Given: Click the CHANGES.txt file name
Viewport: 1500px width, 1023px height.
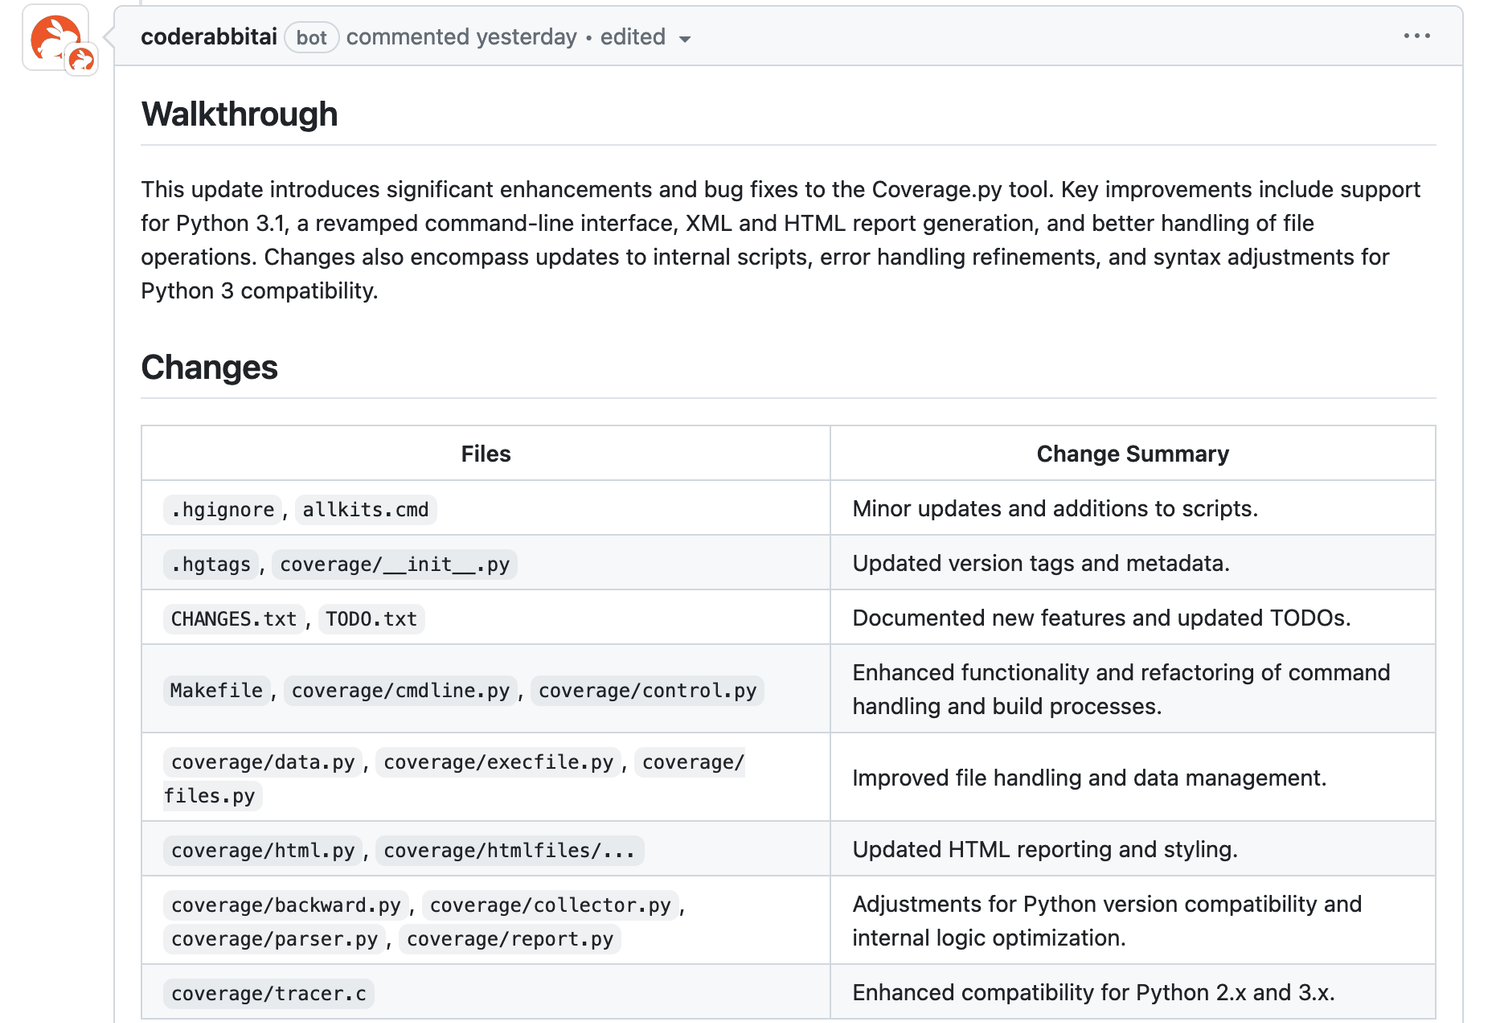Looking at the screenshot, I should [233, 618].
